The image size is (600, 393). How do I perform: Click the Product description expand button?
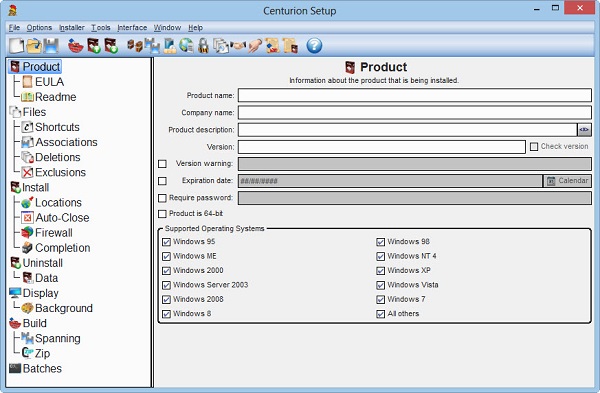pos(584,130)
